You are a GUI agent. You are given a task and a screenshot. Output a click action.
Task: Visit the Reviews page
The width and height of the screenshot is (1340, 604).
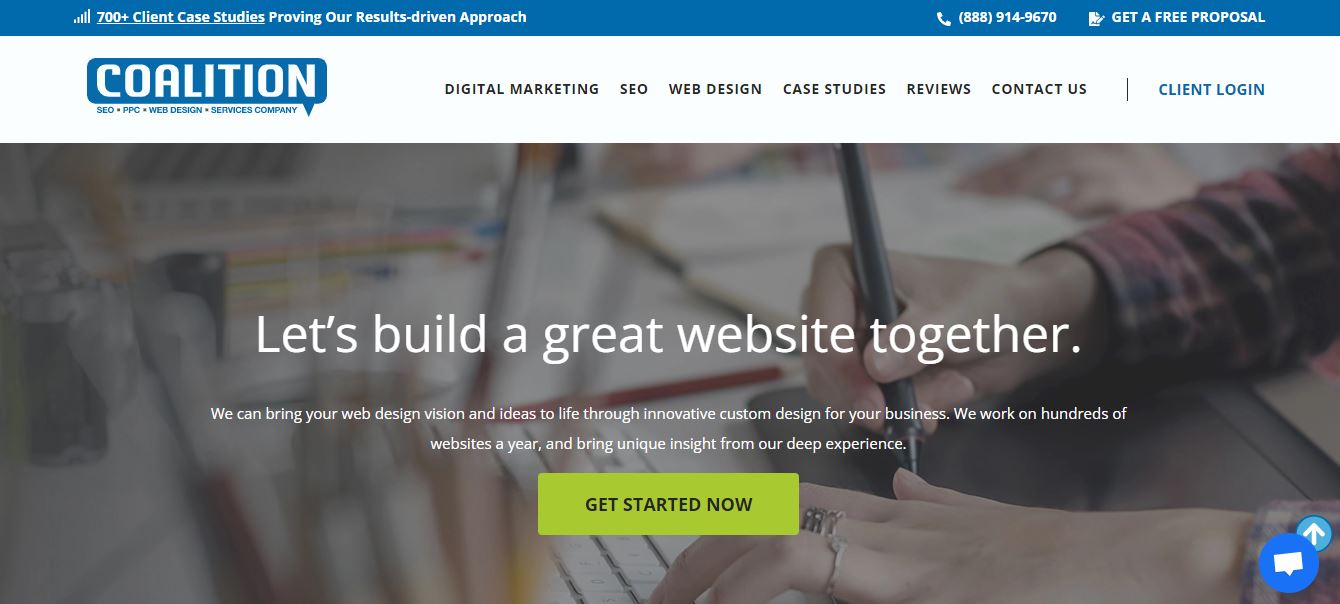tap(939, 89)
